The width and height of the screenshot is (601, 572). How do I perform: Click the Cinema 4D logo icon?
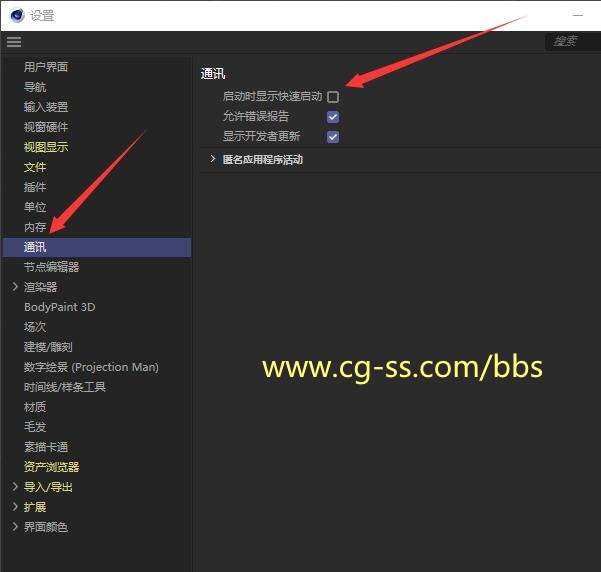click(x=15, y=15)
